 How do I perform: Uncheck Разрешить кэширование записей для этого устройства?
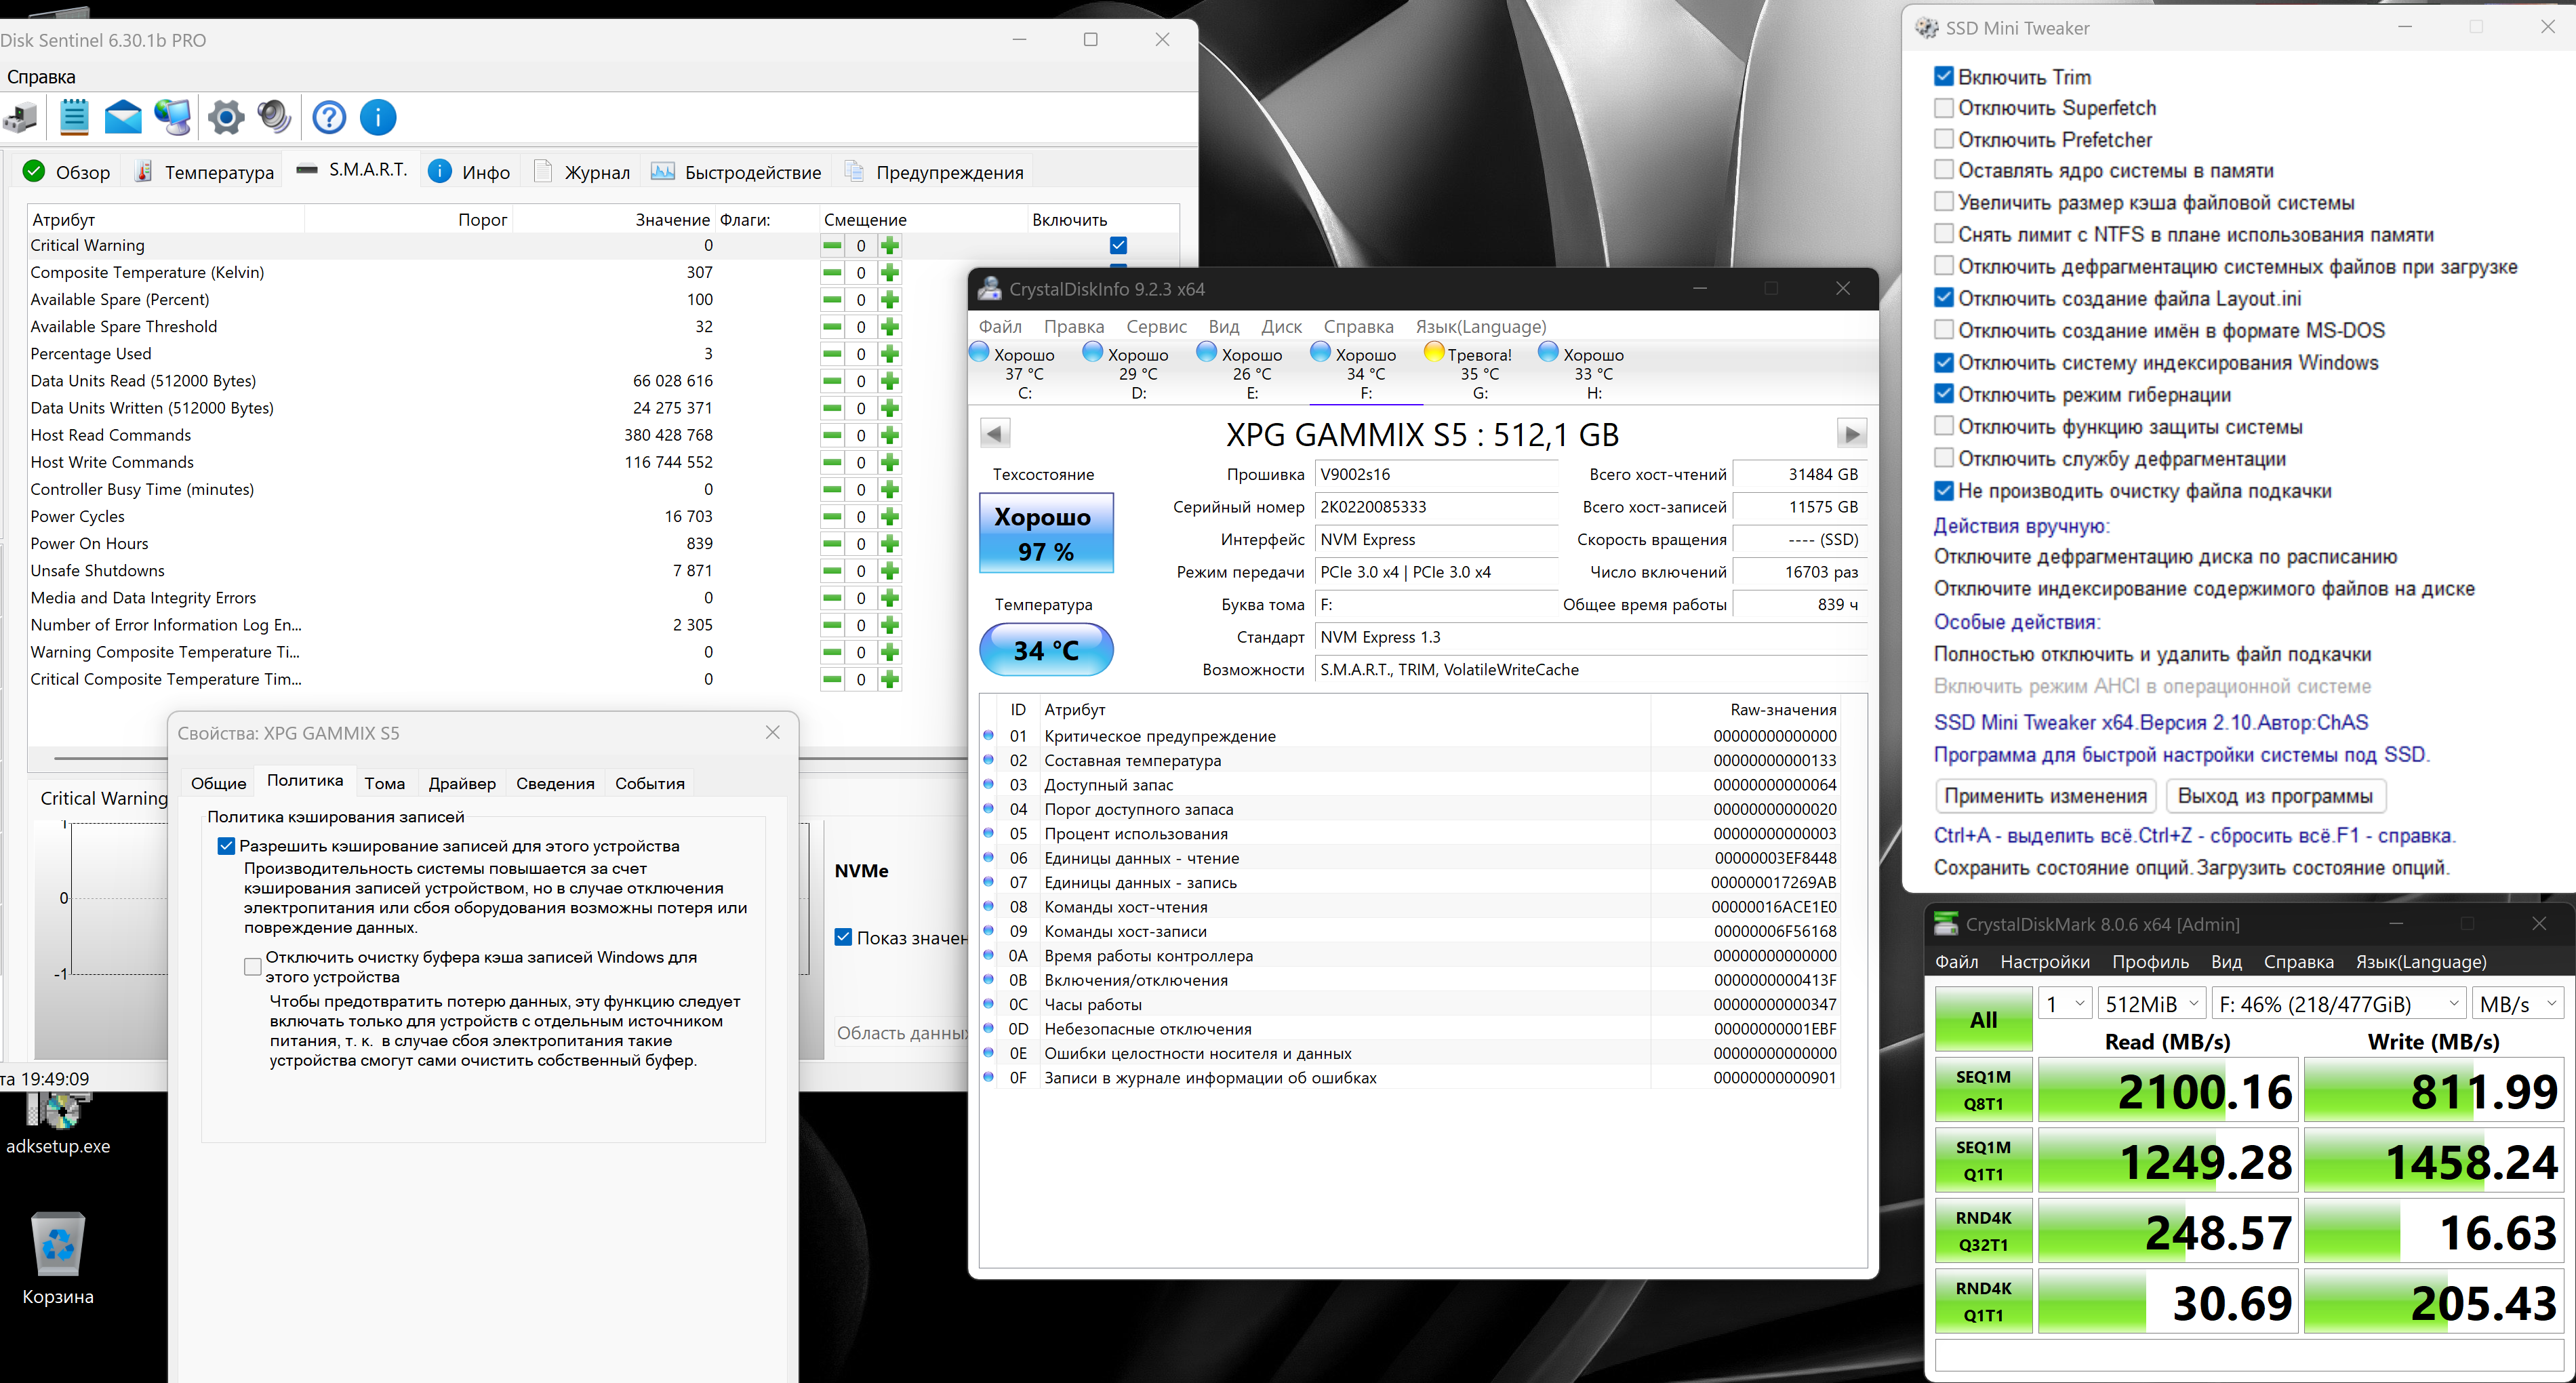click(x=227, y=846)
